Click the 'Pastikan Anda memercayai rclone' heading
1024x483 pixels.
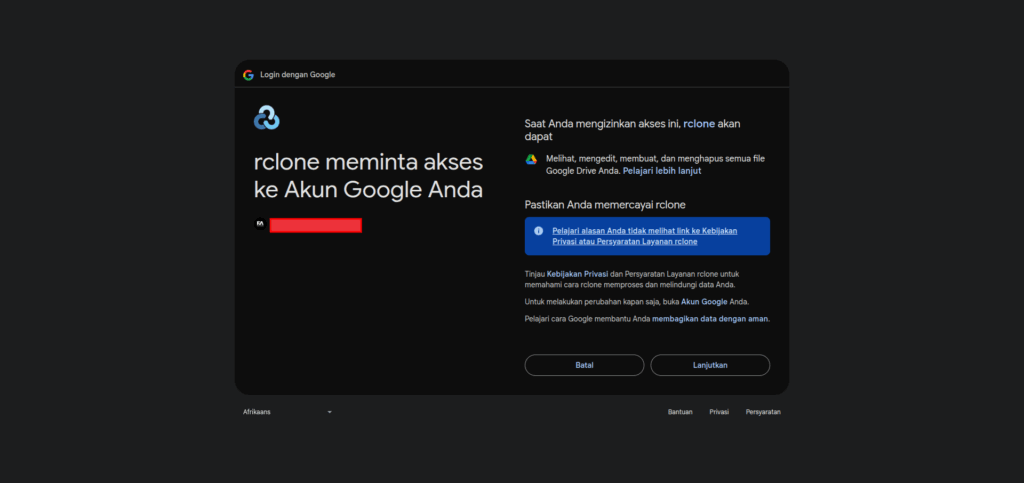click(605, 205)
